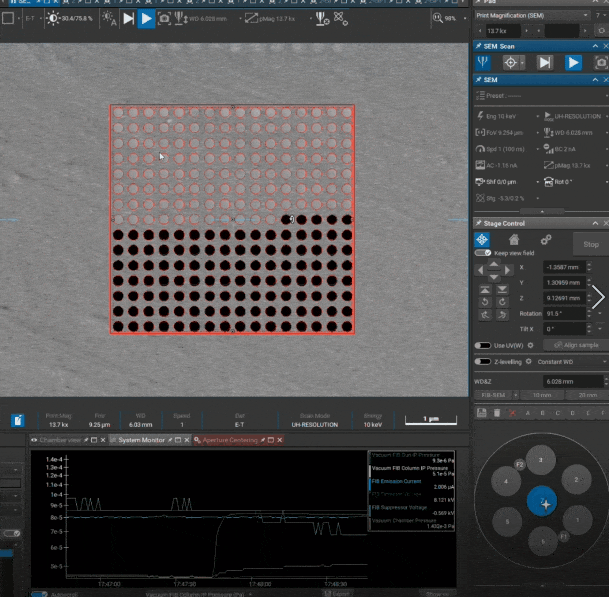Image resolution: width=609 pixels, height=597 pixels.
Task: Enable the Use UV(W) toggle
Action: pos(482,345)
